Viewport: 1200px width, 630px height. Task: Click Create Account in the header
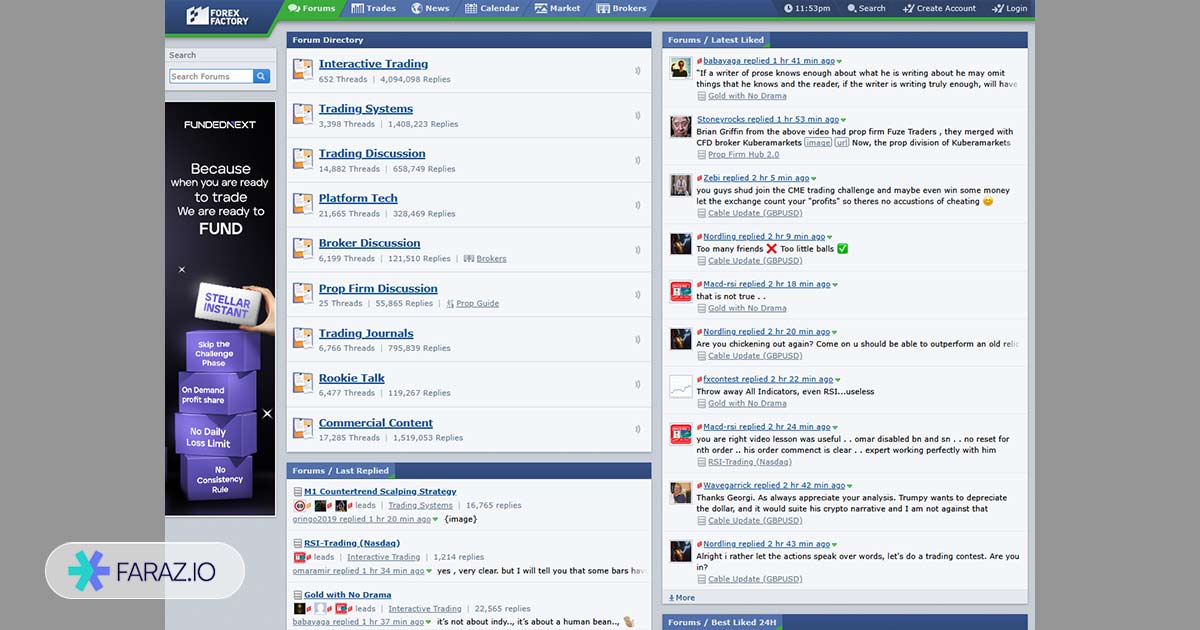click(939, 9)
